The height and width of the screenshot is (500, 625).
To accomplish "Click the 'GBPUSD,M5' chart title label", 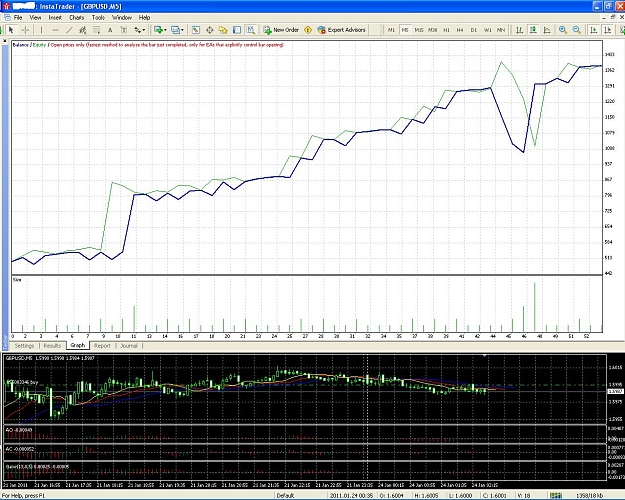I will point(19,358).
